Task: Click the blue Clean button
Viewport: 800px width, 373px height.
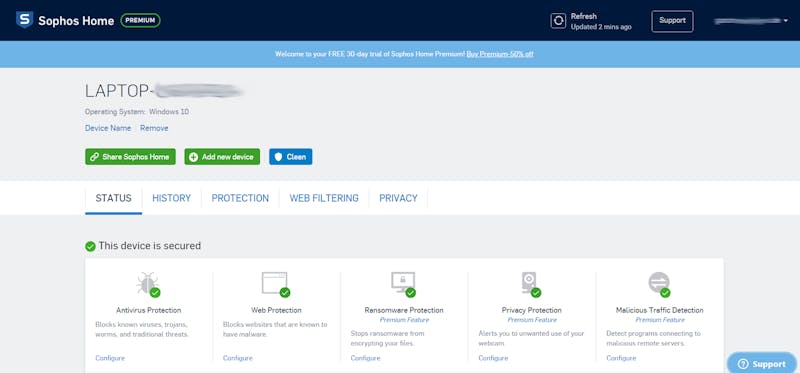Action: click(290, 157)
